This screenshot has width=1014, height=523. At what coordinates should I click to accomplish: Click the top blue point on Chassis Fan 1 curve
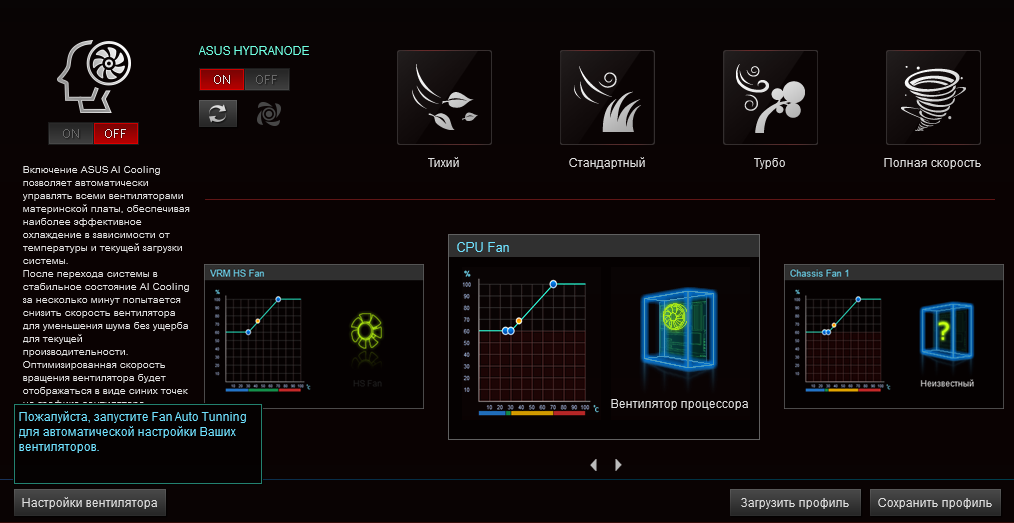(x=858, y=299)
